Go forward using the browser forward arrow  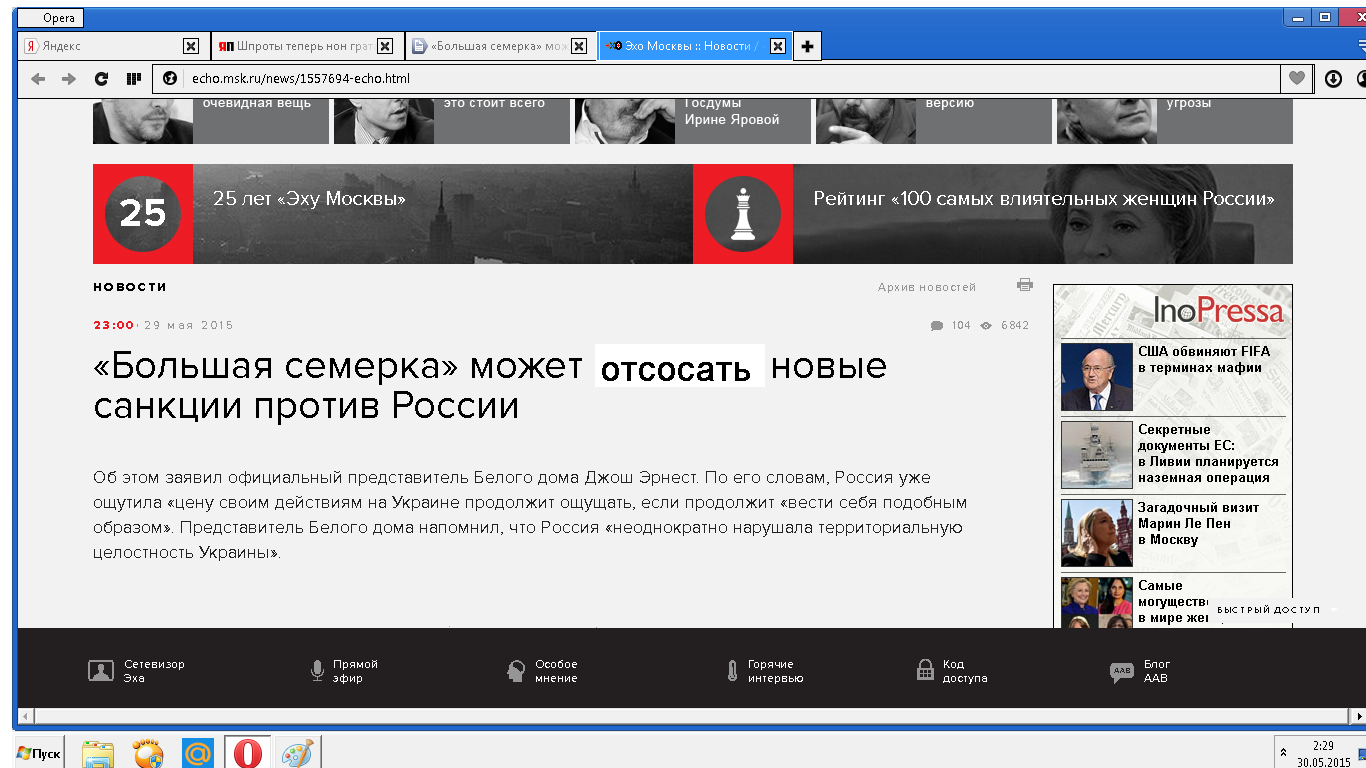coord(69,79)
